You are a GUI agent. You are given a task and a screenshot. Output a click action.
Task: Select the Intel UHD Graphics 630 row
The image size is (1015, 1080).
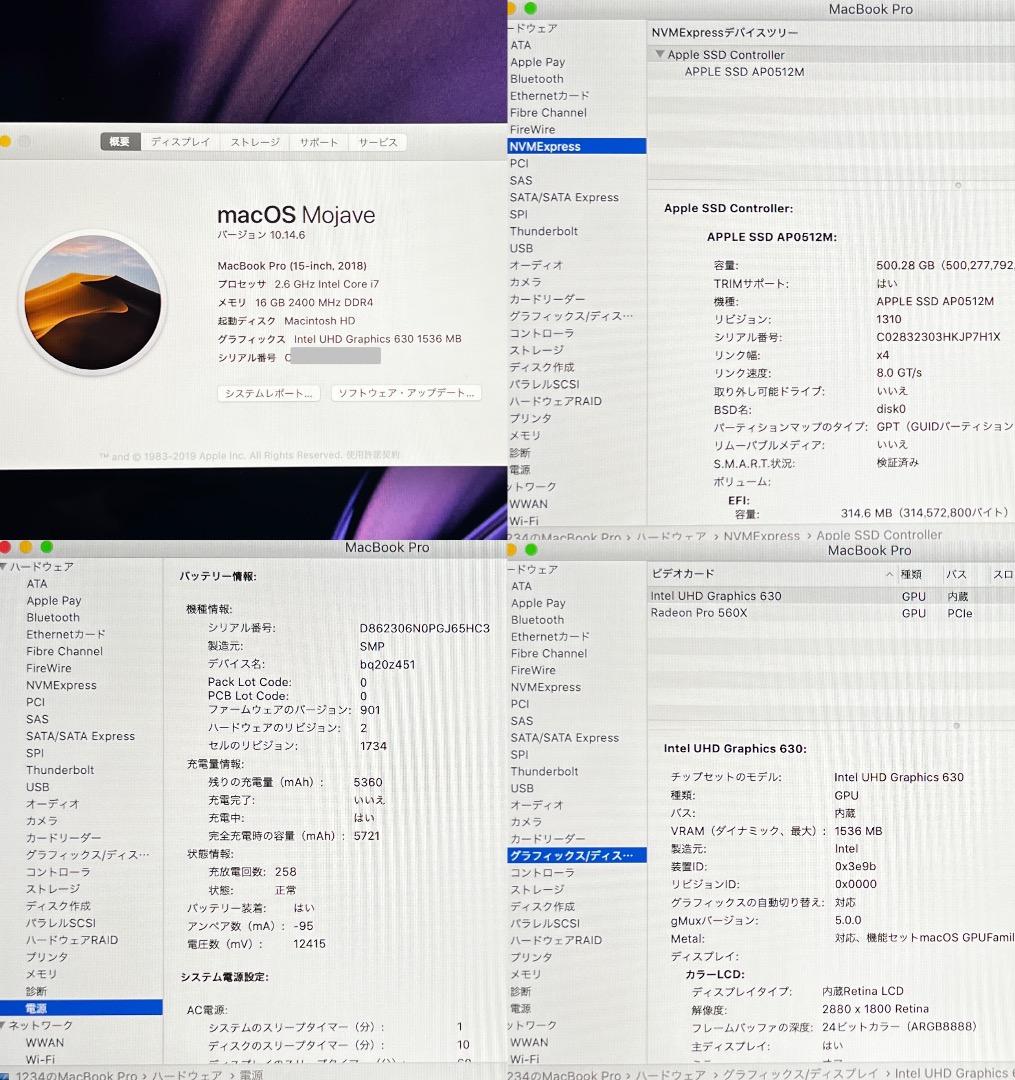(716, 595)
